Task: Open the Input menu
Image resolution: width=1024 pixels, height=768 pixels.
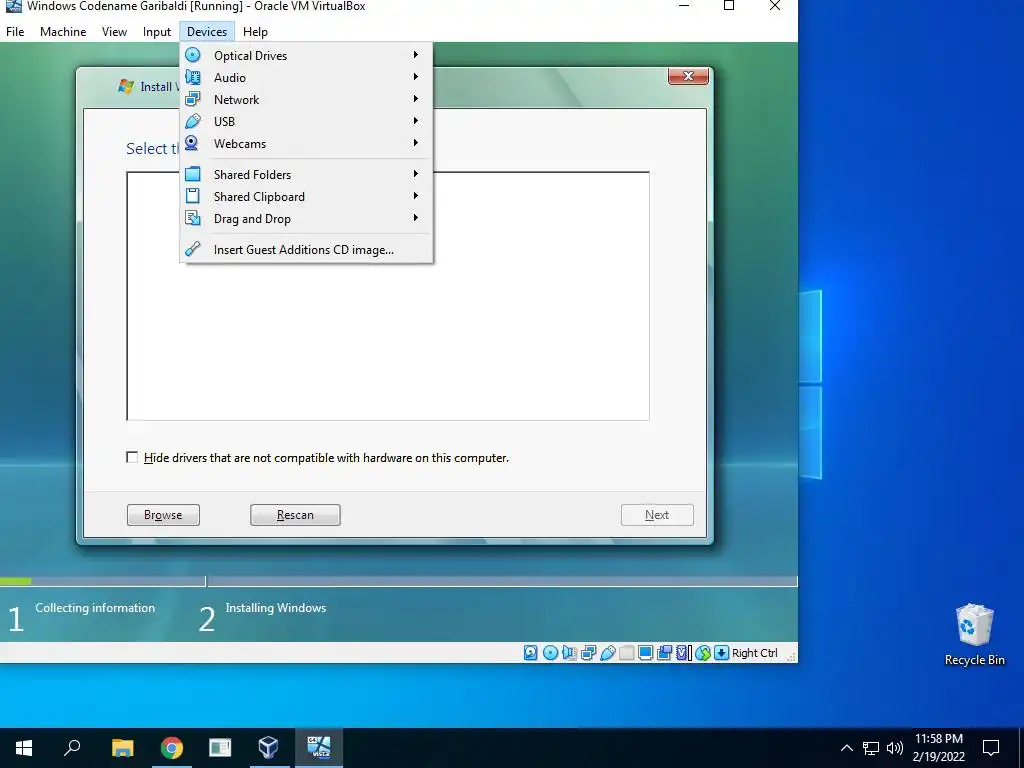Action: click(x=157, y=31)
